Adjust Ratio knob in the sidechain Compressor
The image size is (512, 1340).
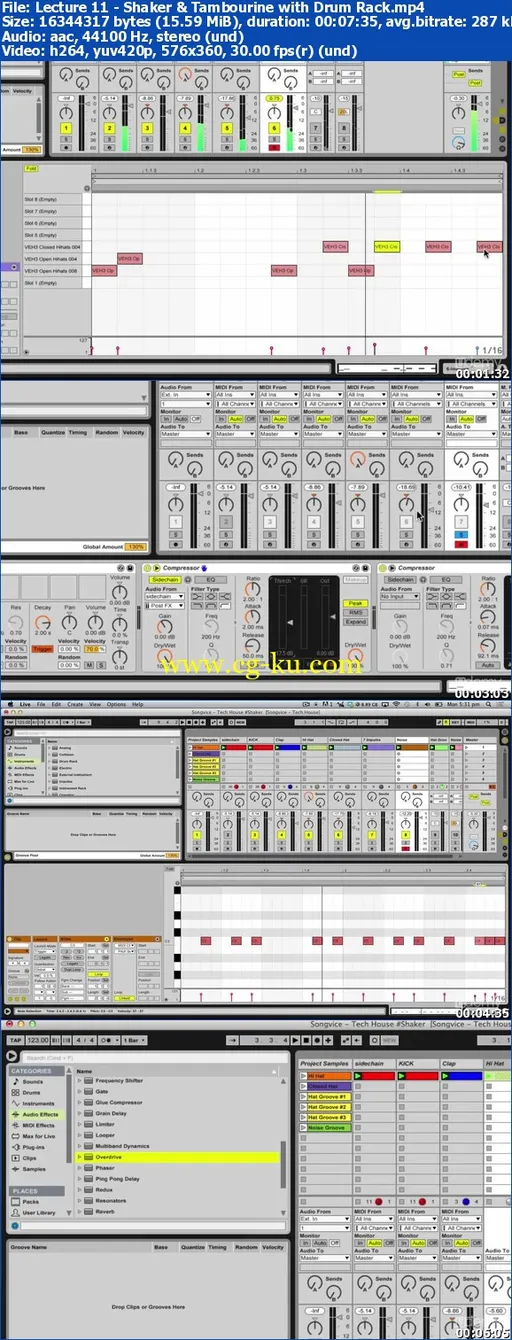tap(252, 591)
